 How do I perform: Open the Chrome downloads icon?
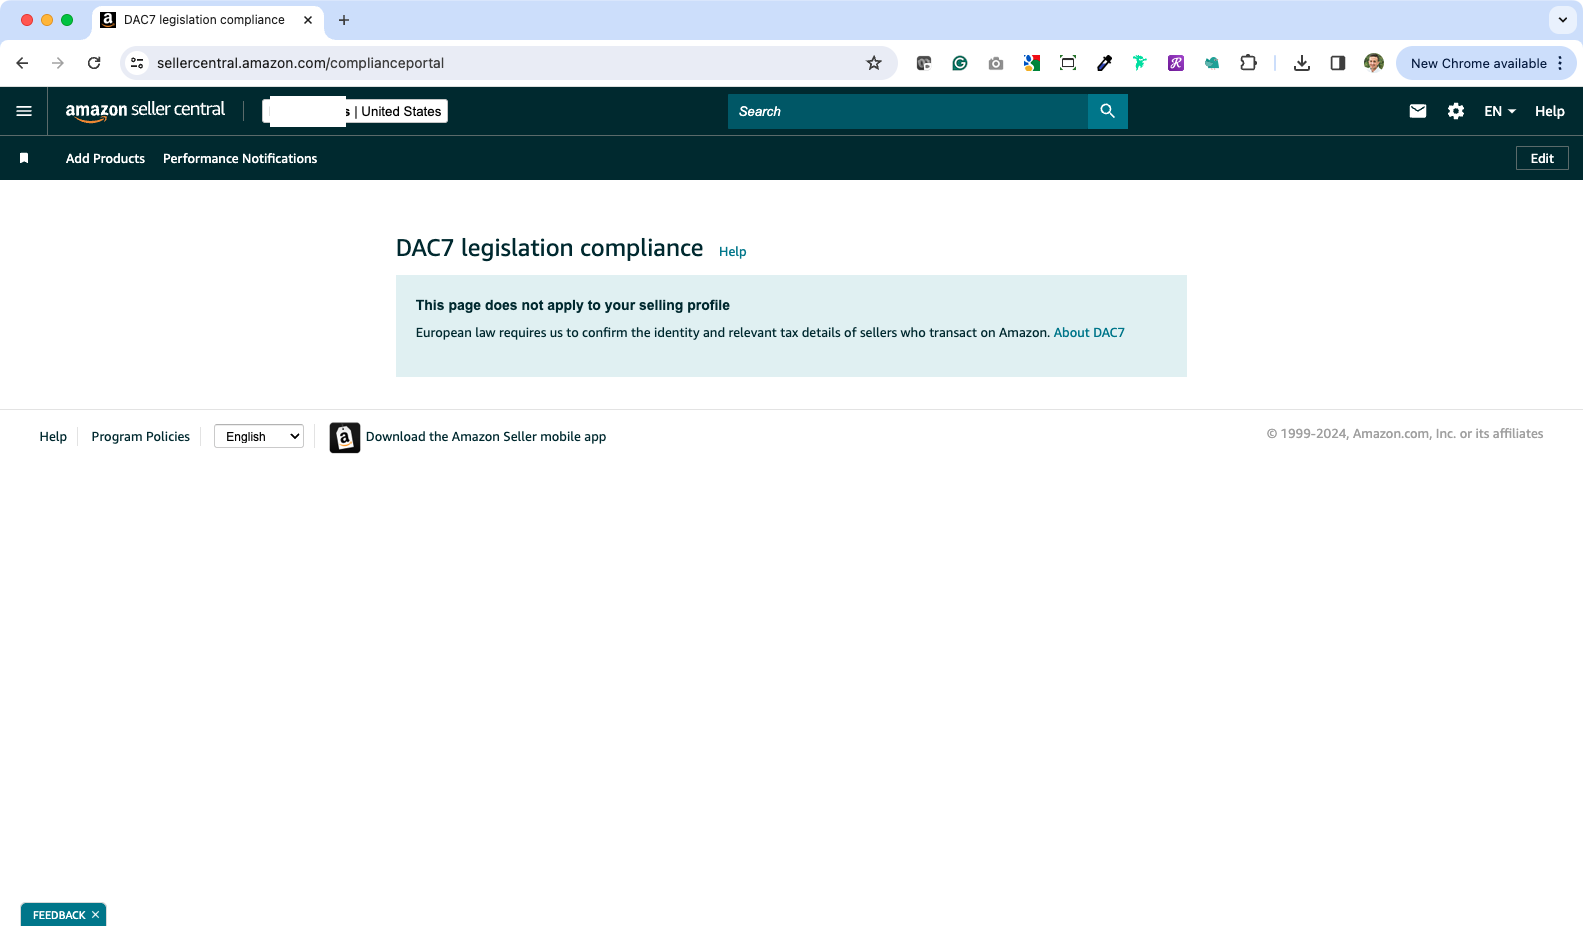tap(1302, 63)
